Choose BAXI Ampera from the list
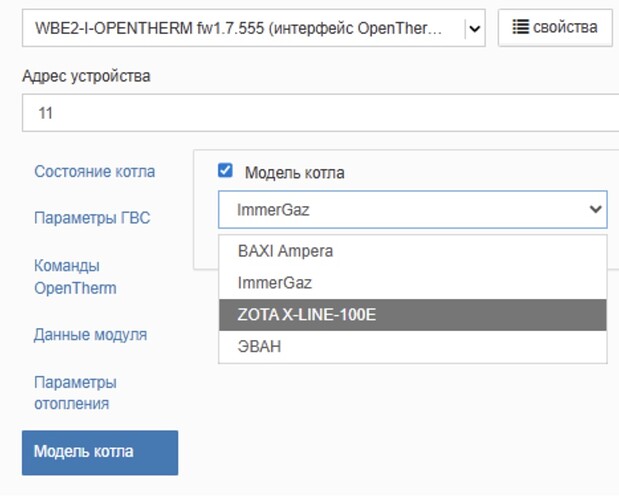619x500 pixels. (413, 251)
